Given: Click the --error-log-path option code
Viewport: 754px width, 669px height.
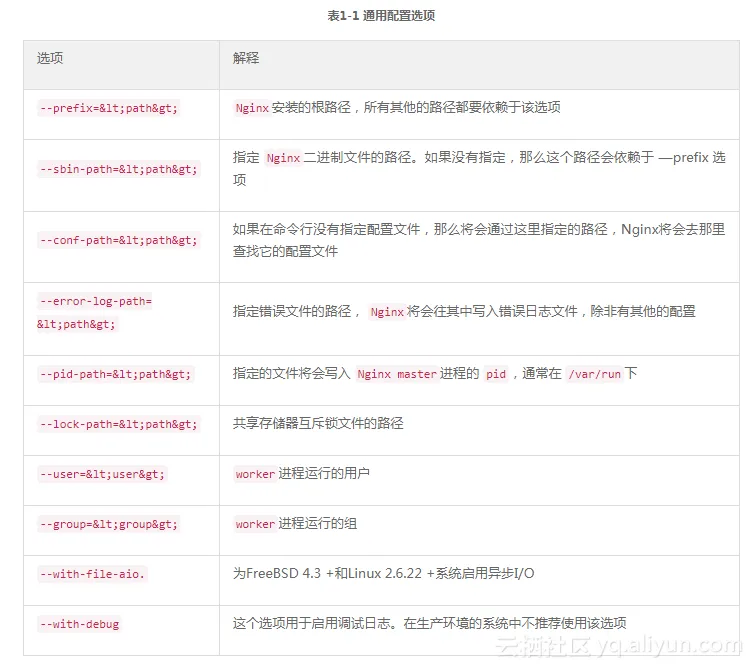Looking at the screenshot, I should 95,312.
